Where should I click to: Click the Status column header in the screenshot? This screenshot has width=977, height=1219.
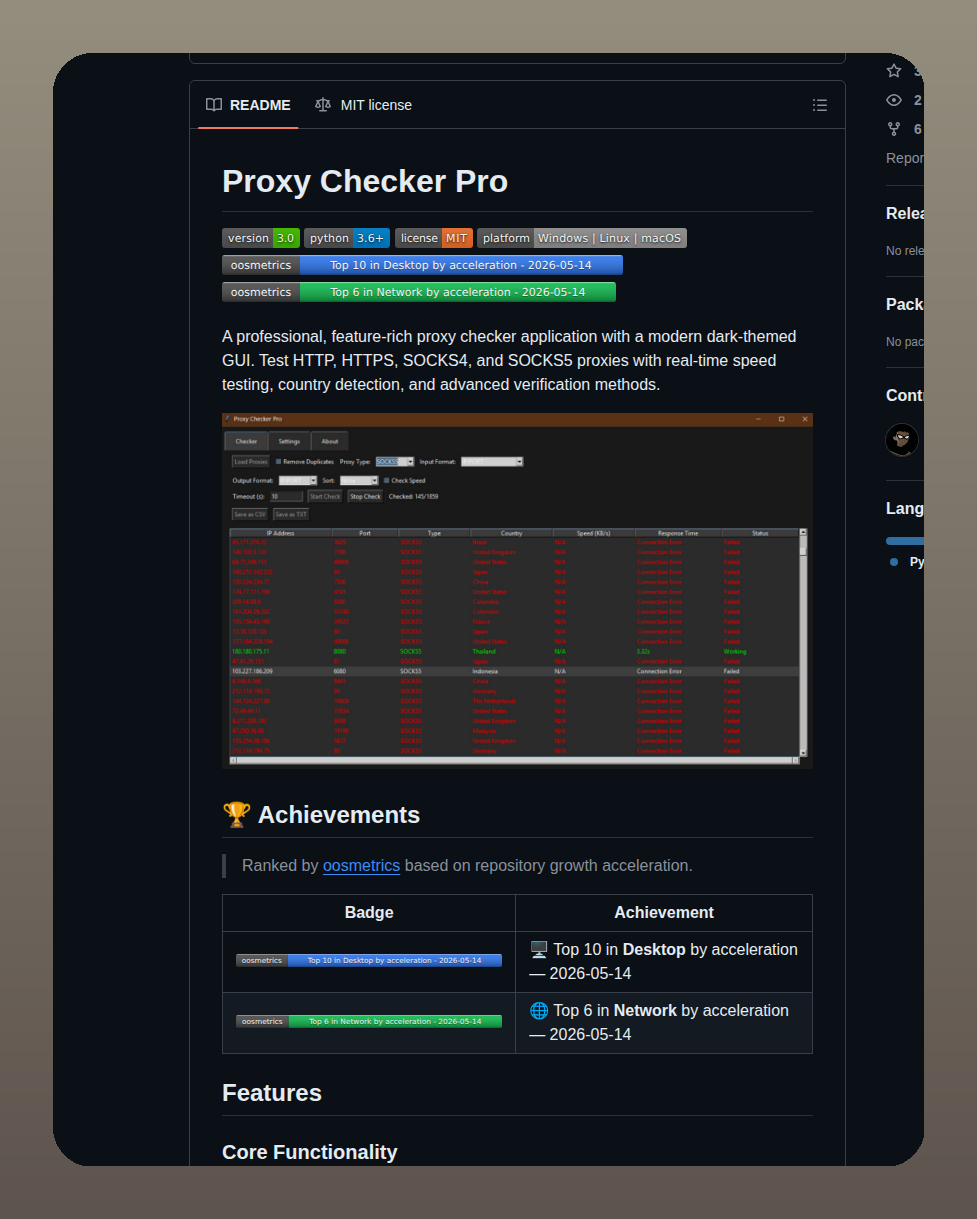pyautogui.click(x=760, y=533)
